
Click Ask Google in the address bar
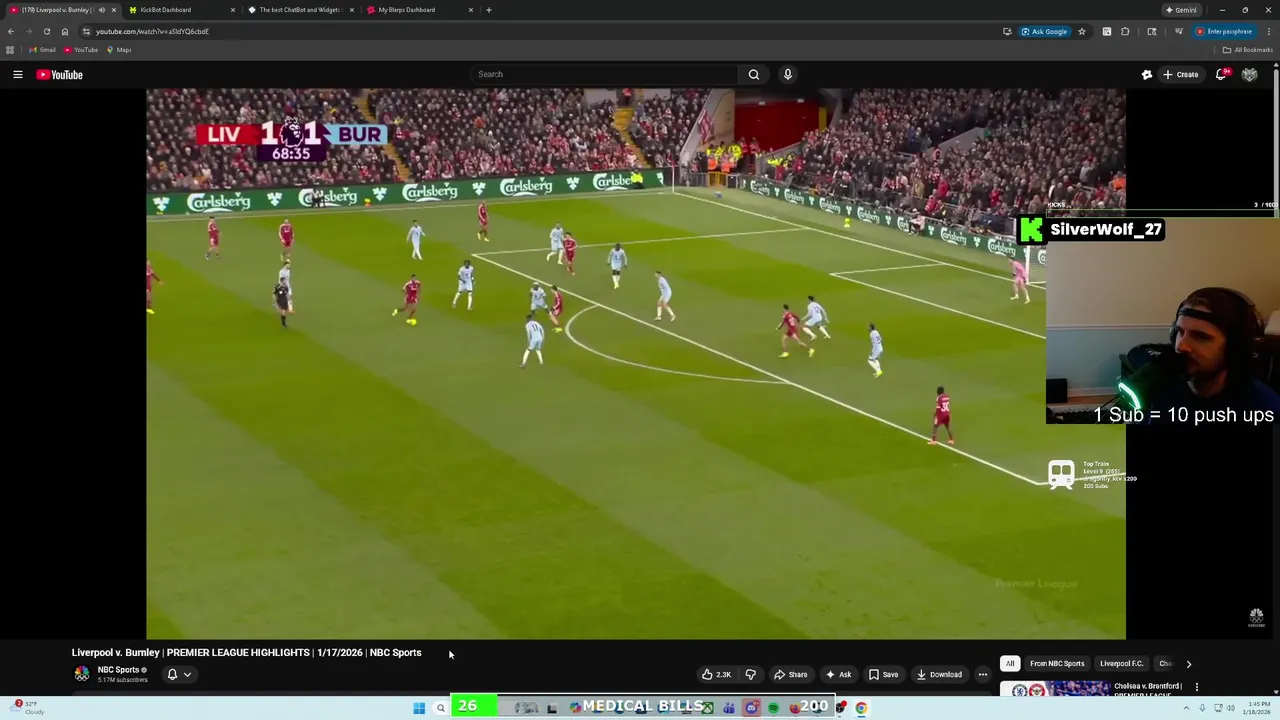pos(1044,31)
